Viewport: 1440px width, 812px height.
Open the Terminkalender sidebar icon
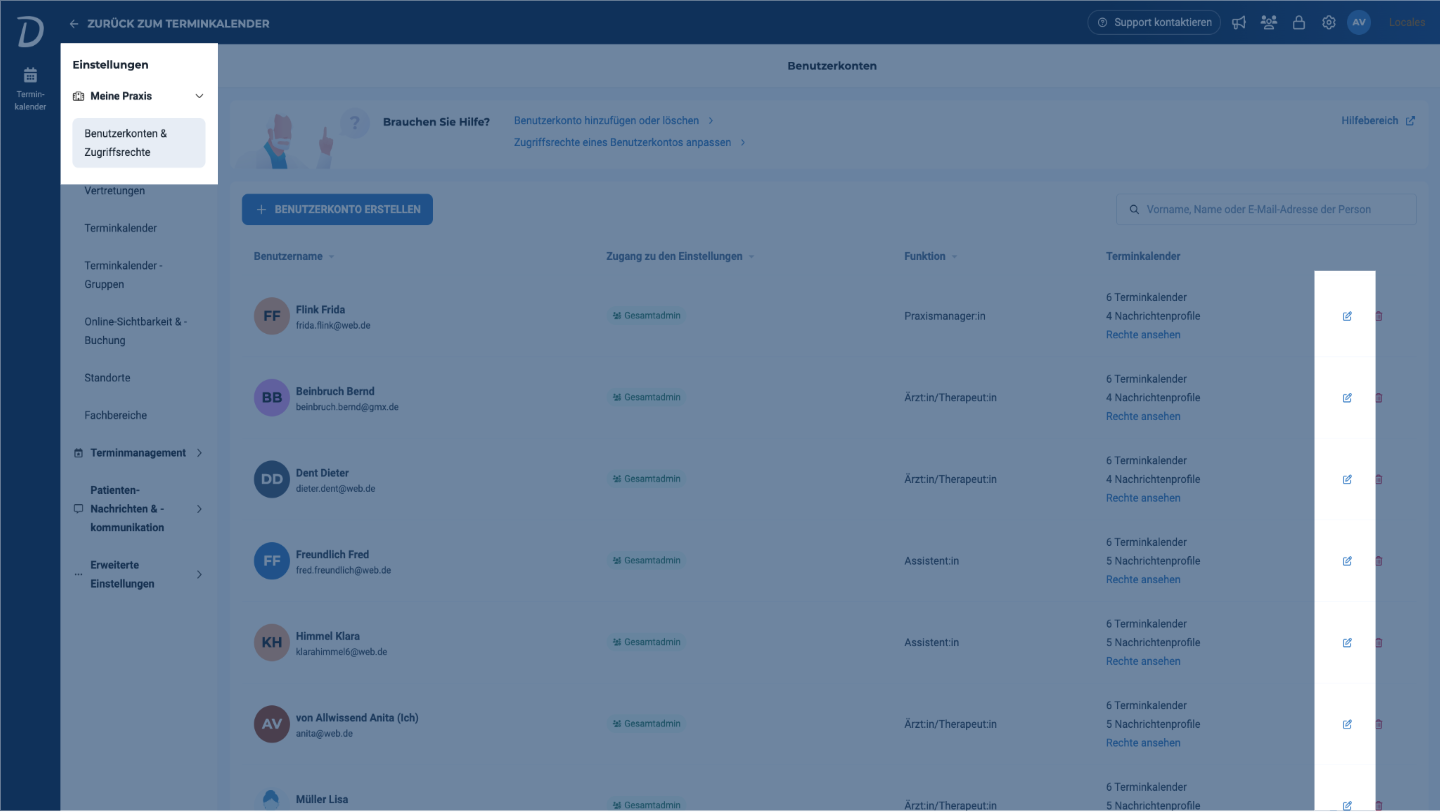(30, 87)
